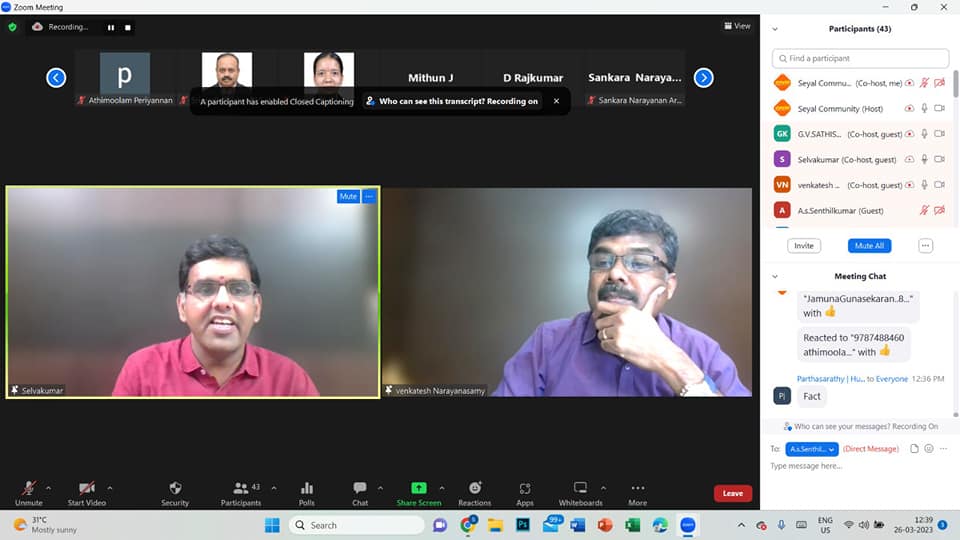Open the View menu at top right

(737, 26)
